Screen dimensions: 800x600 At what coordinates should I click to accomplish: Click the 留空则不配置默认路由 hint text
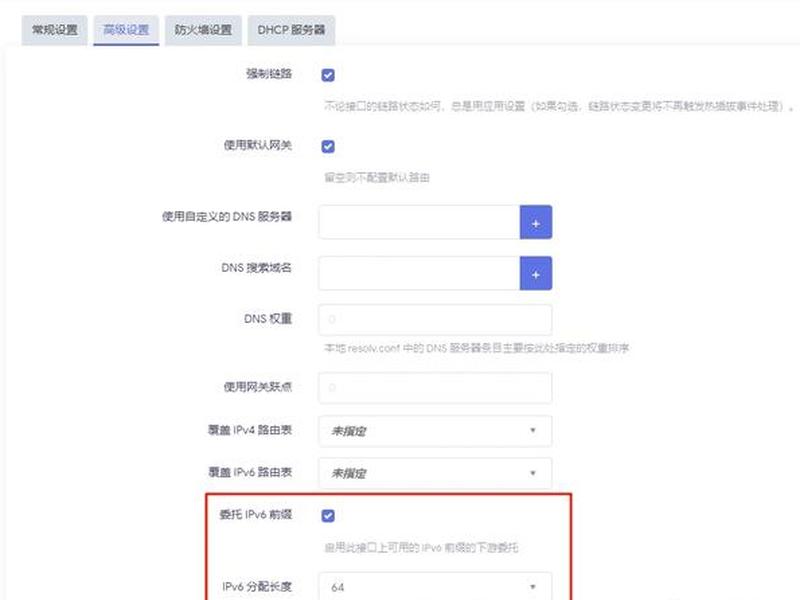(377, 178)
